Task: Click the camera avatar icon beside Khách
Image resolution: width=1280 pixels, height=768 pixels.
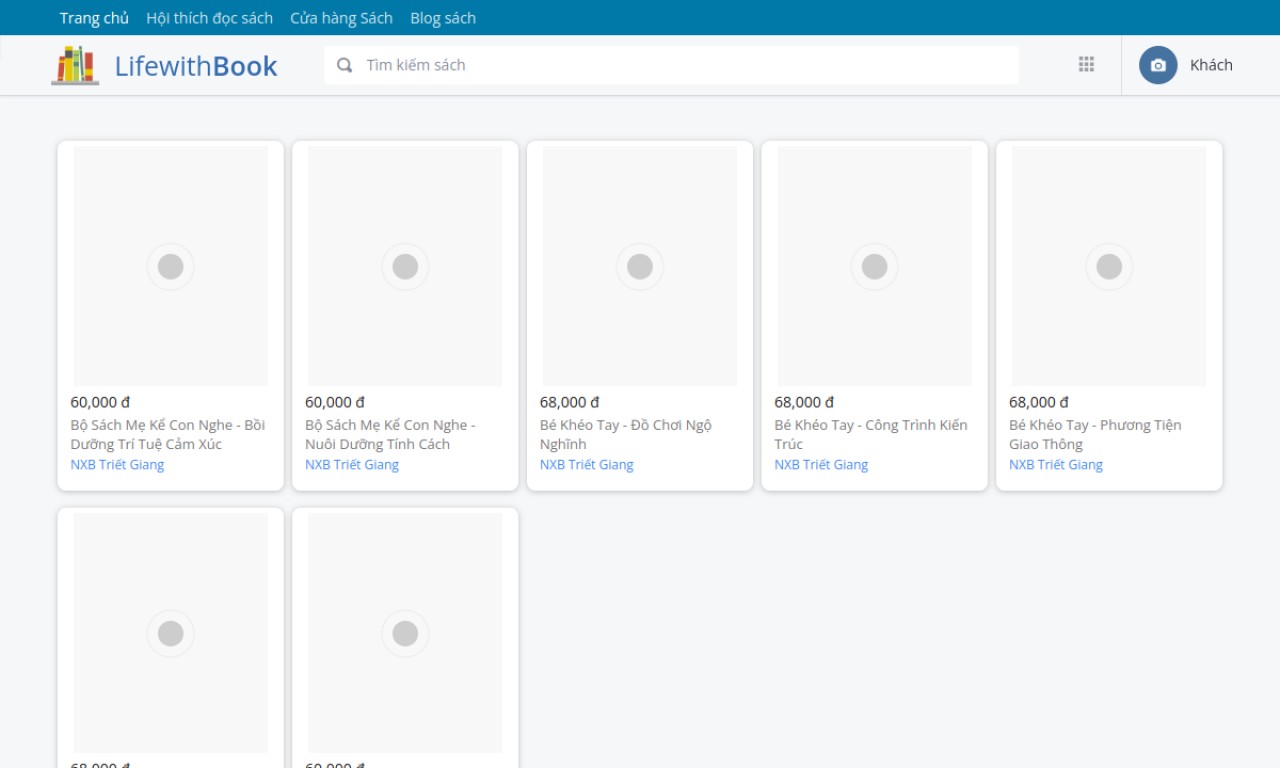Action: click(x=1158, y=65)
